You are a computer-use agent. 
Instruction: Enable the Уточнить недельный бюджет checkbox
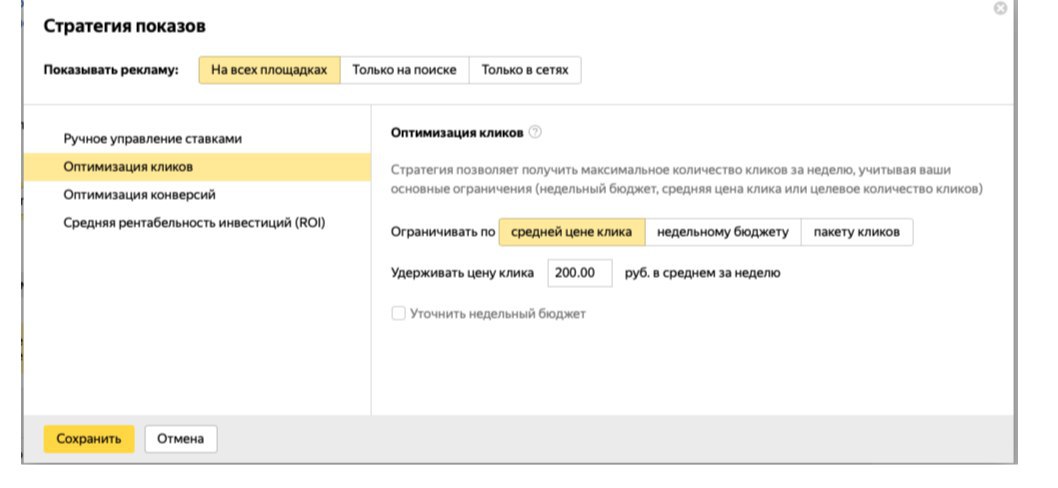coord(399,313)
